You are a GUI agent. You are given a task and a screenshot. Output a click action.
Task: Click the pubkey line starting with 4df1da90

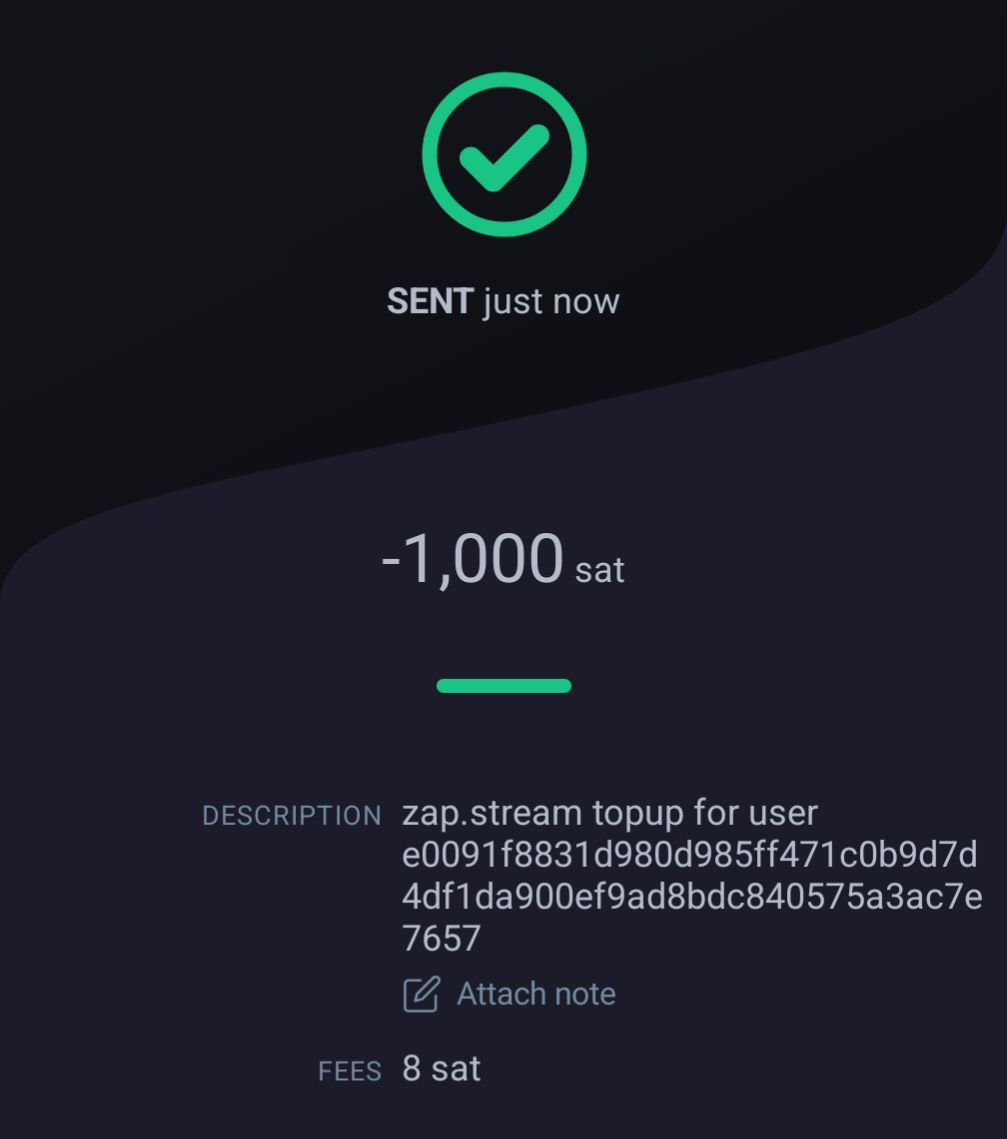tap(691, 897)
